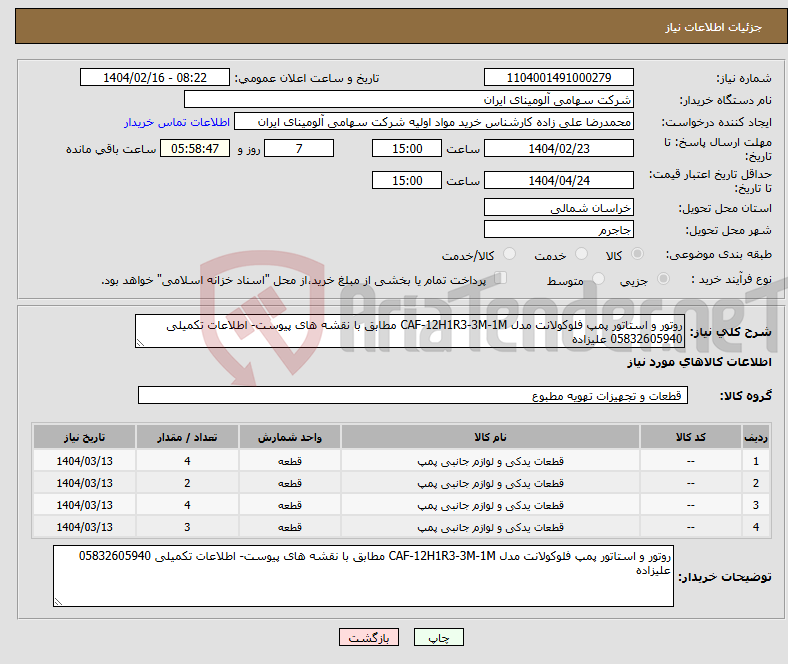Image resolution: width=788 pixels, height=664 pixels.
Task: Click the item name in row 2
Action: (490, 483)
